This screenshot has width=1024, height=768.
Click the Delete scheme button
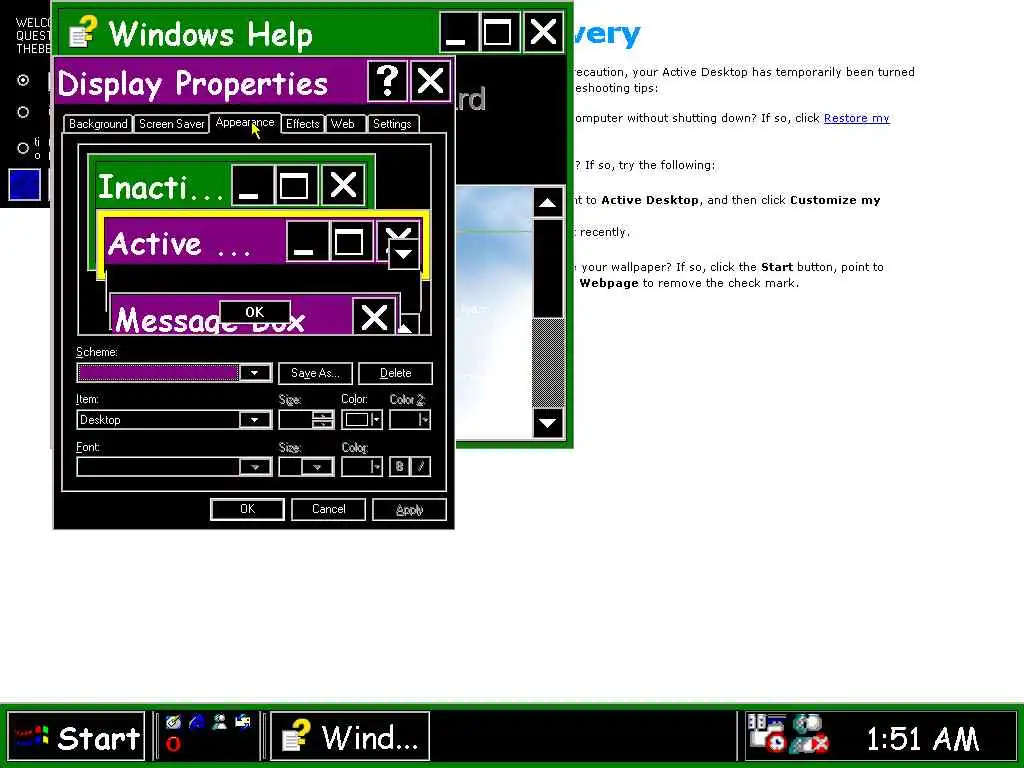[x=395, y=373]
